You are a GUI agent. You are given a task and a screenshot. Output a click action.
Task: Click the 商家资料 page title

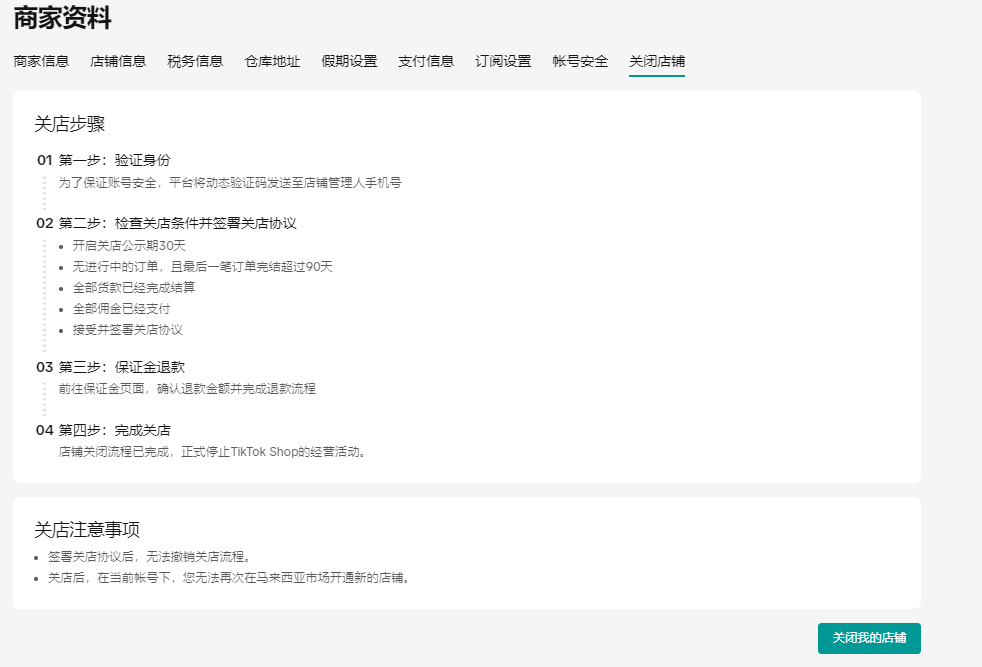pyautogui.click(x=62, y=17)
